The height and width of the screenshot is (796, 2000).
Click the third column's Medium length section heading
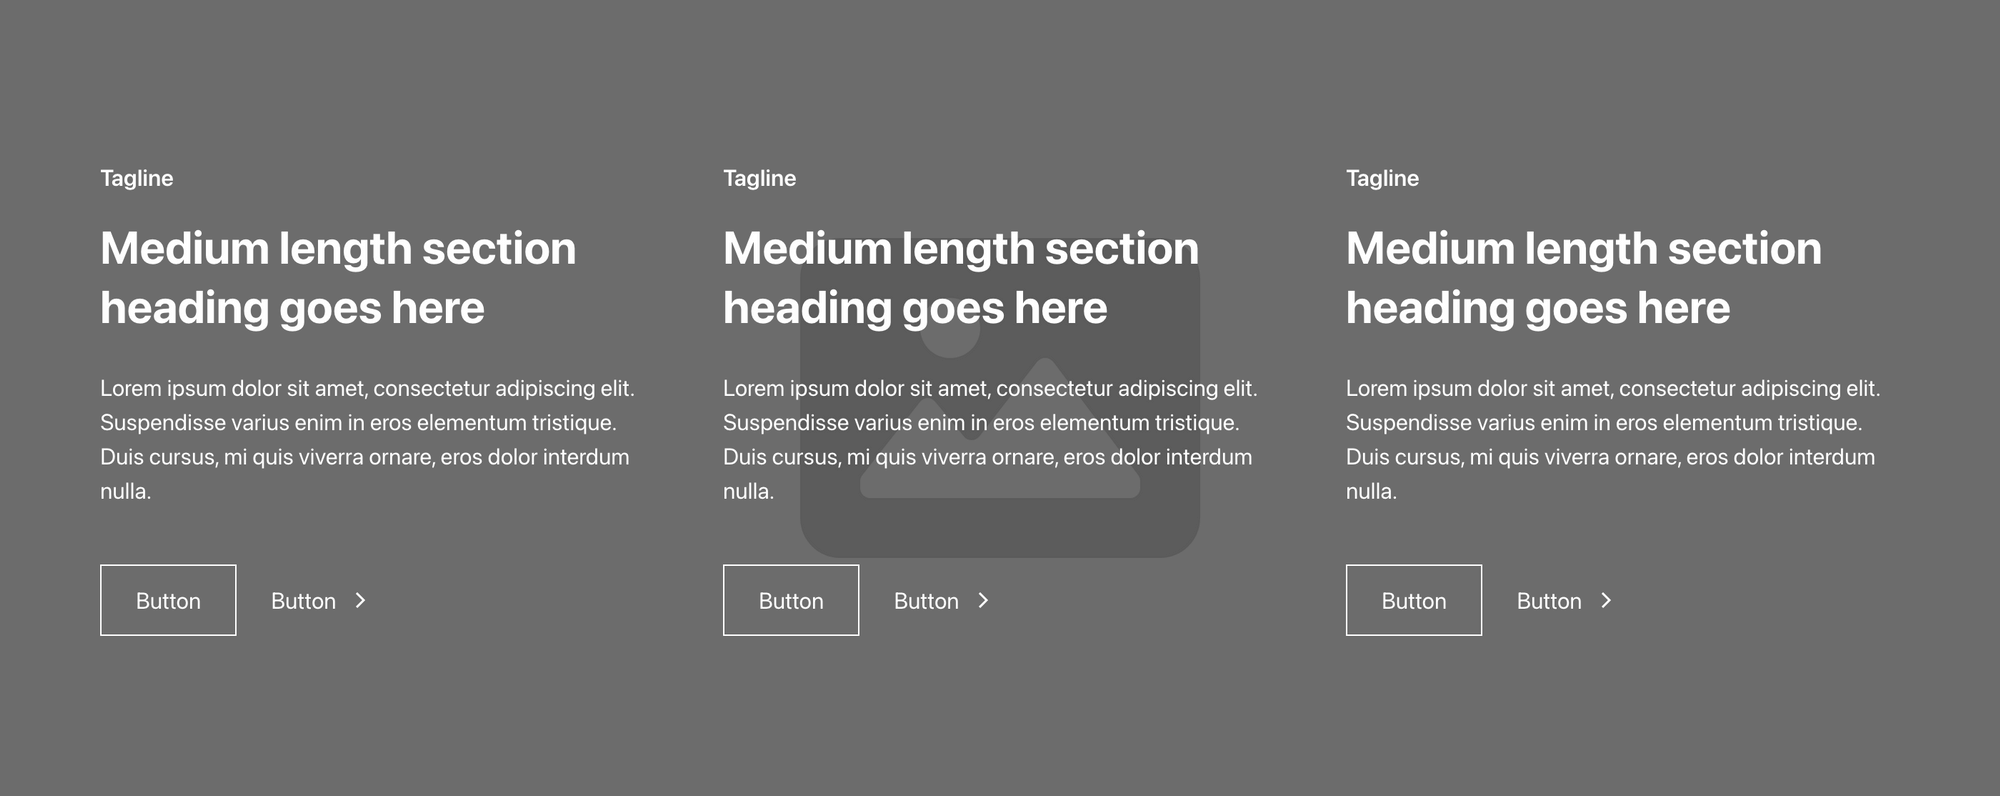point(1584,277)
